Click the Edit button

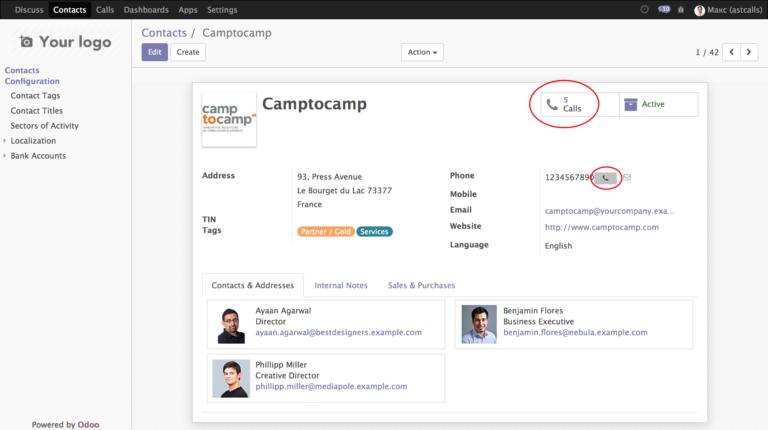[x=155, y=52]
